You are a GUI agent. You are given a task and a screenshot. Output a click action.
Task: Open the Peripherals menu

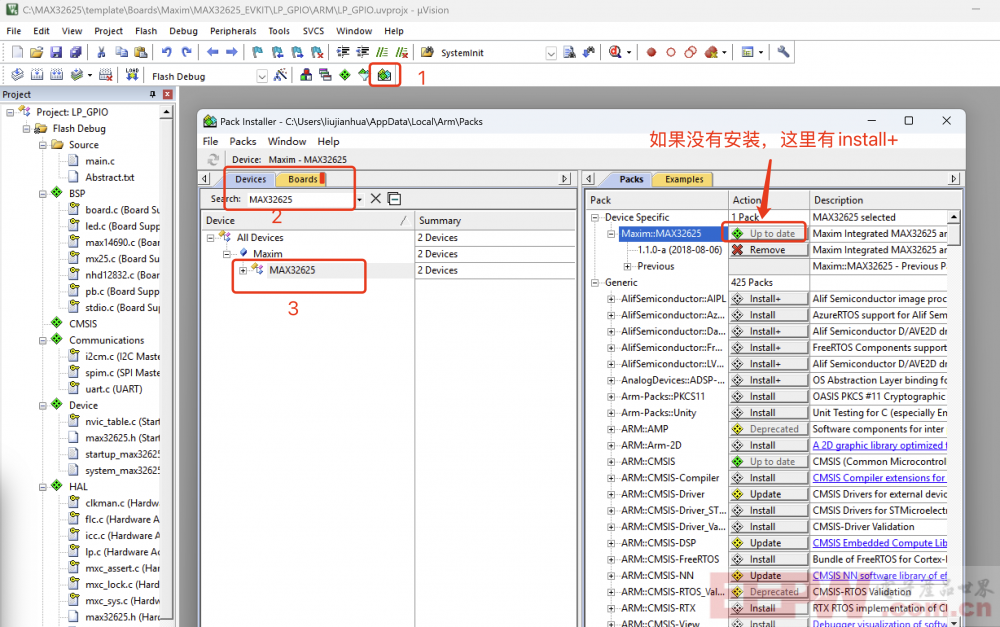[x=233, y=31]
